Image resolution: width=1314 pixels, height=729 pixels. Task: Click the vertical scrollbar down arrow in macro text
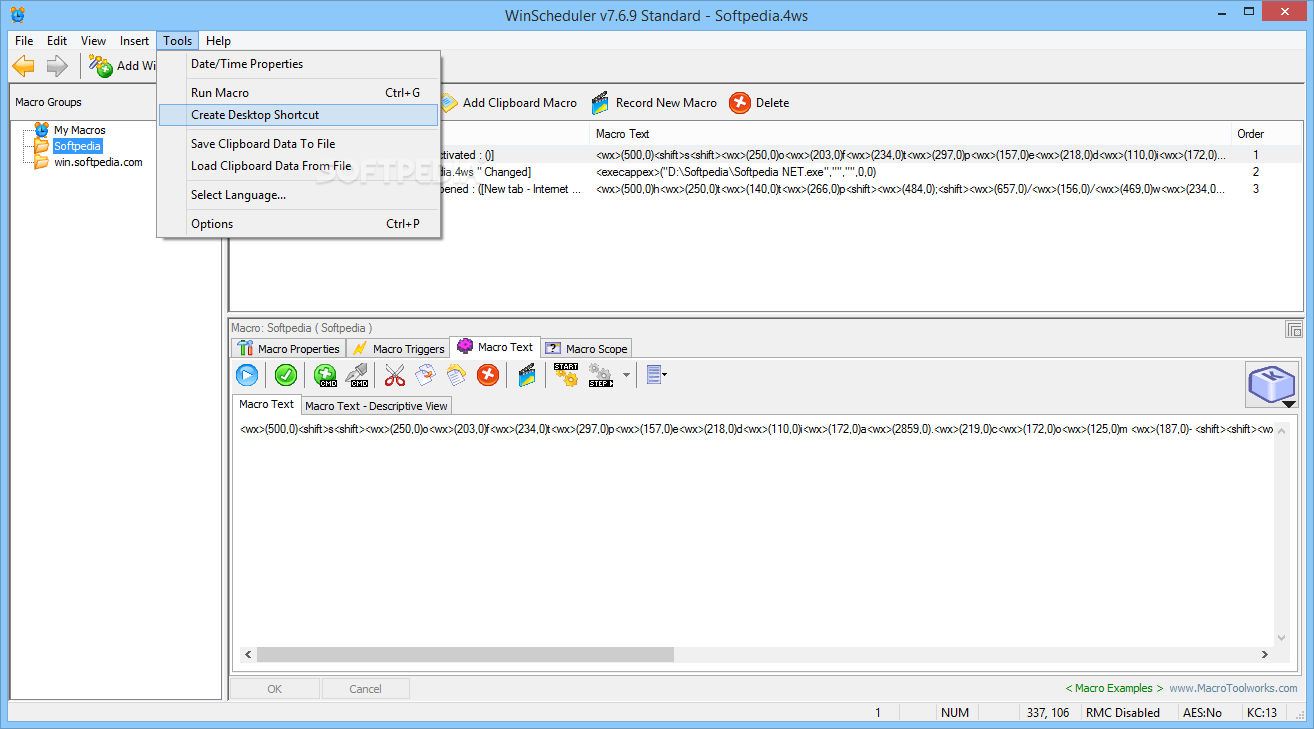1282,637
